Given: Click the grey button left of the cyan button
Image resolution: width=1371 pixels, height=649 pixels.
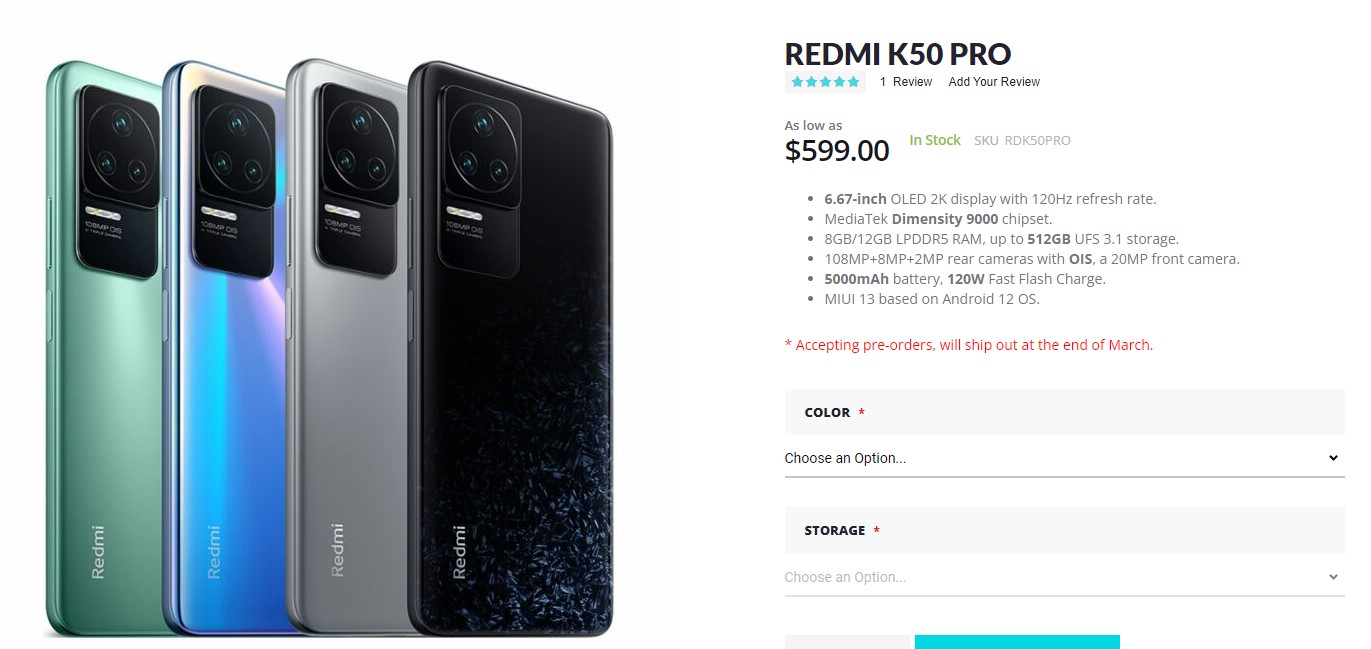Looking at the screenshot, I should pos(847,643).
